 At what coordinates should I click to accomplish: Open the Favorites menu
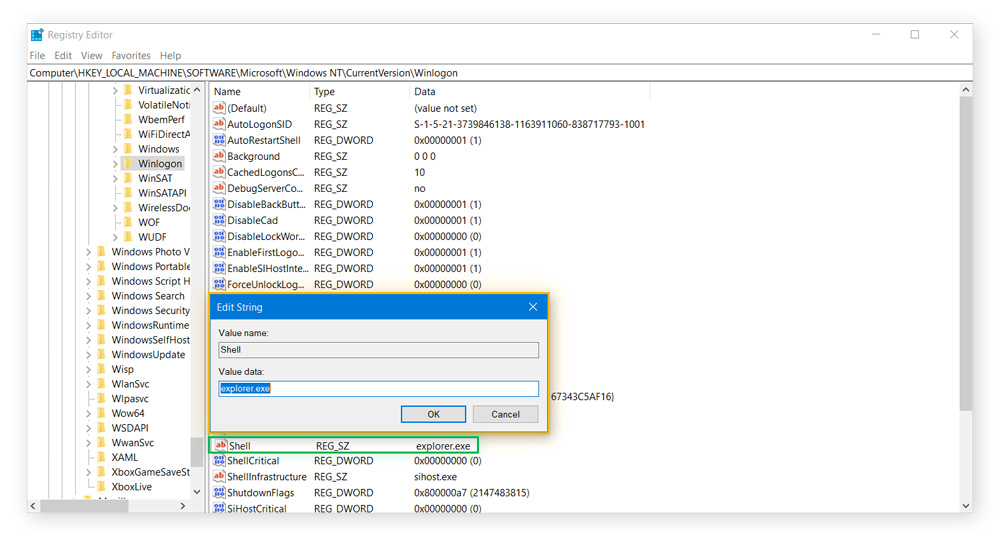click(x=131, y=56)
